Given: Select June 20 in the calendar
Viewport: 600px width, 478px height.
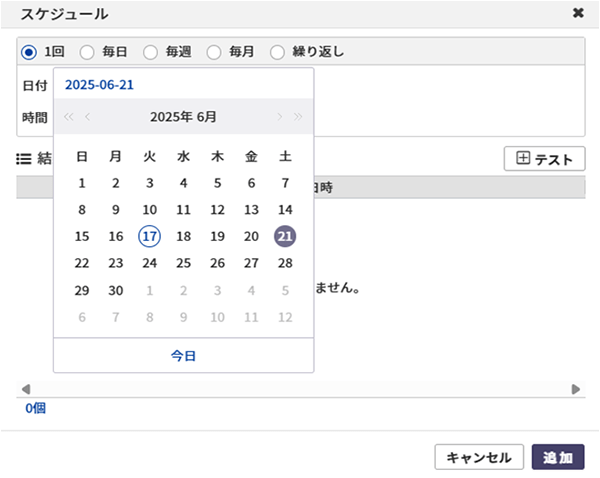Looking at the screenshot, I should click(251, 236).
